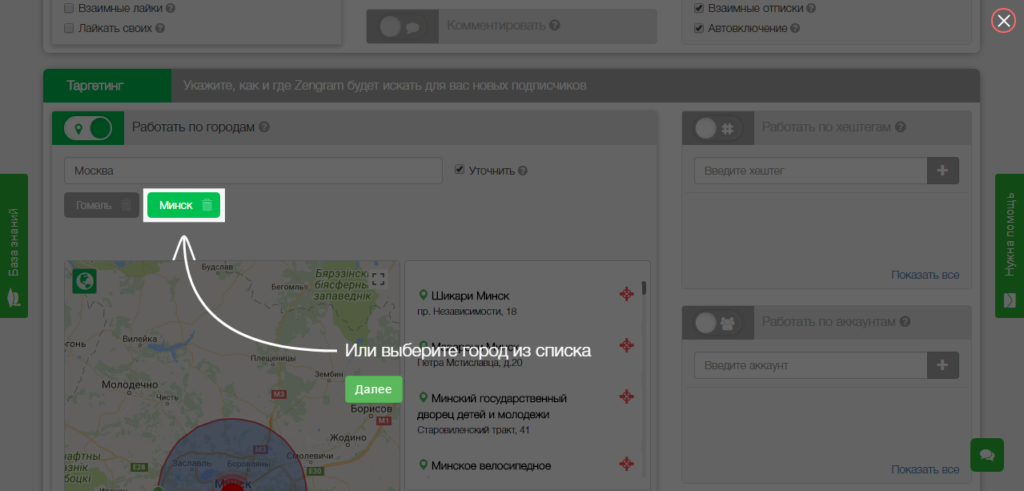Screen dimensions: 1024x491
Task: Uncheck the Уточнить checkbox
Action: [x=460, y=170]
